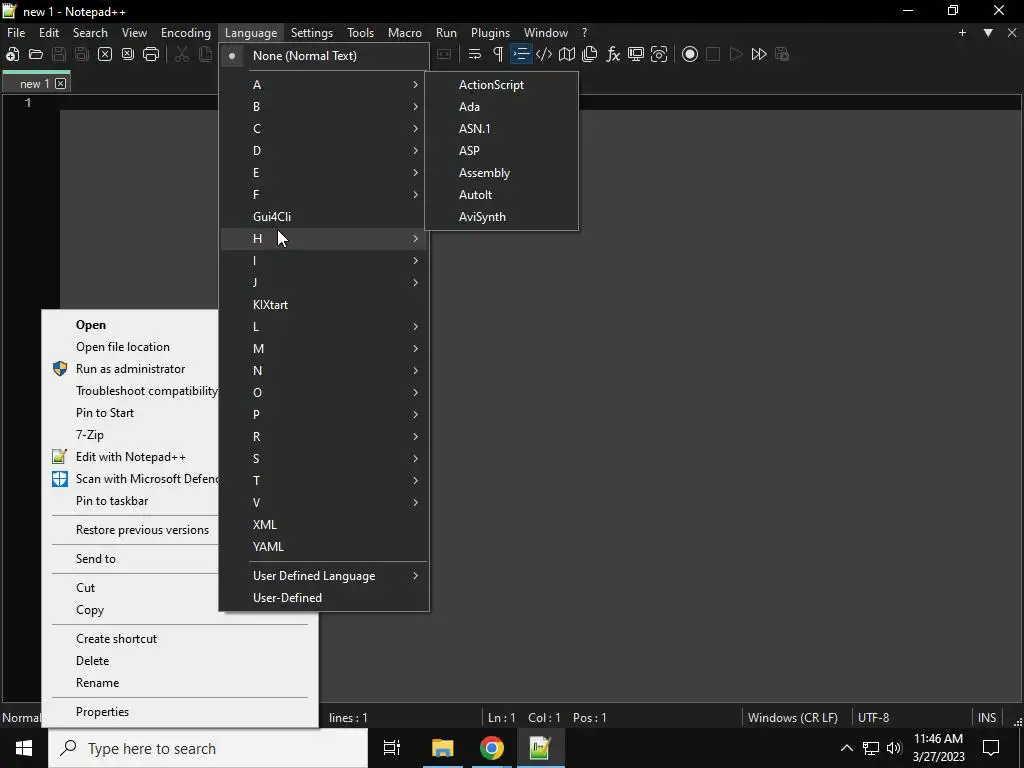This screenshot has width=1024, height=768.
Task: Click Open file location context entry
Action: (x=131, y=347)
